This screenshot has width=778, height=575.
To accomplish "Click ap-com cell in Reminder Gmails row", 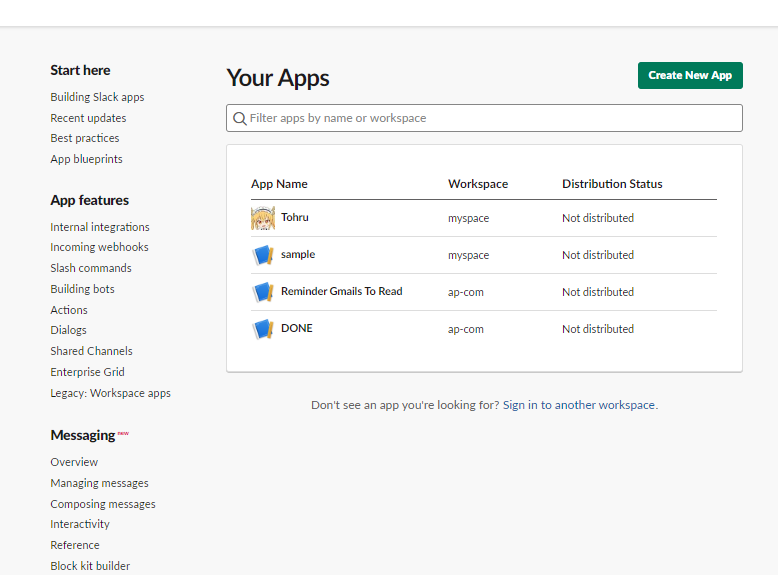I will point(465,292).
